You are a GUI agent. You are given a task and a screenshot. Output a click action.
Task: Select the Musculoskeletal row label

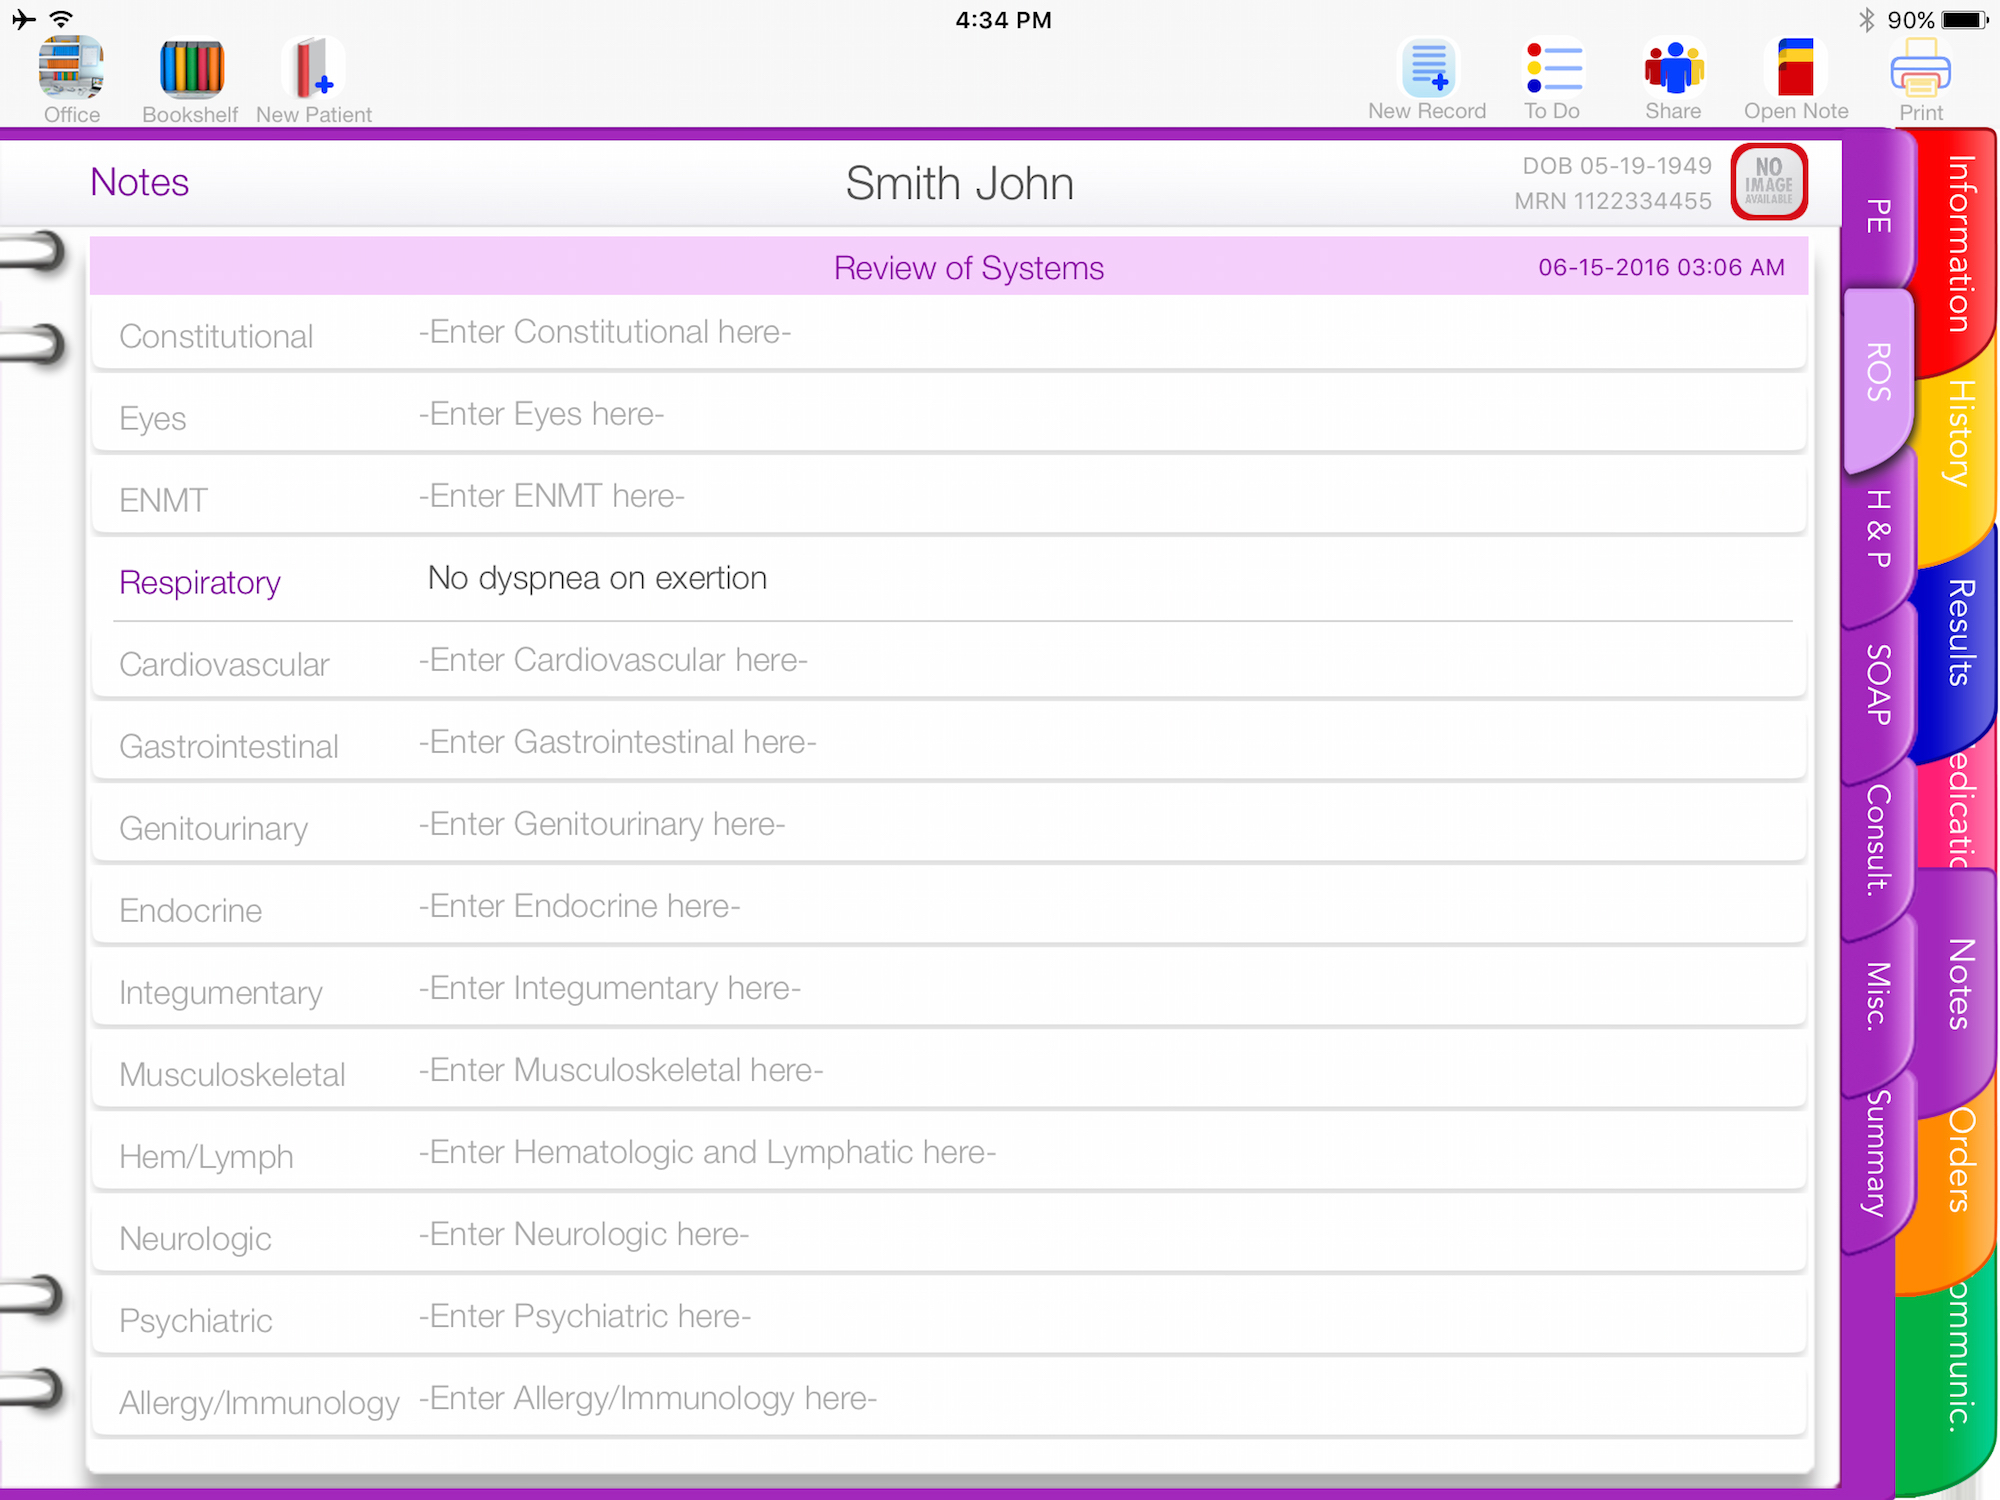click(x=232, y=1074)
